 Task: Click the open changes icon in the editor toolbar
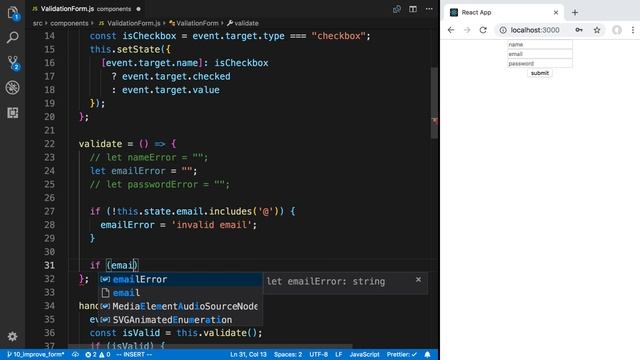pyautogui.click(x=397, y=9)
